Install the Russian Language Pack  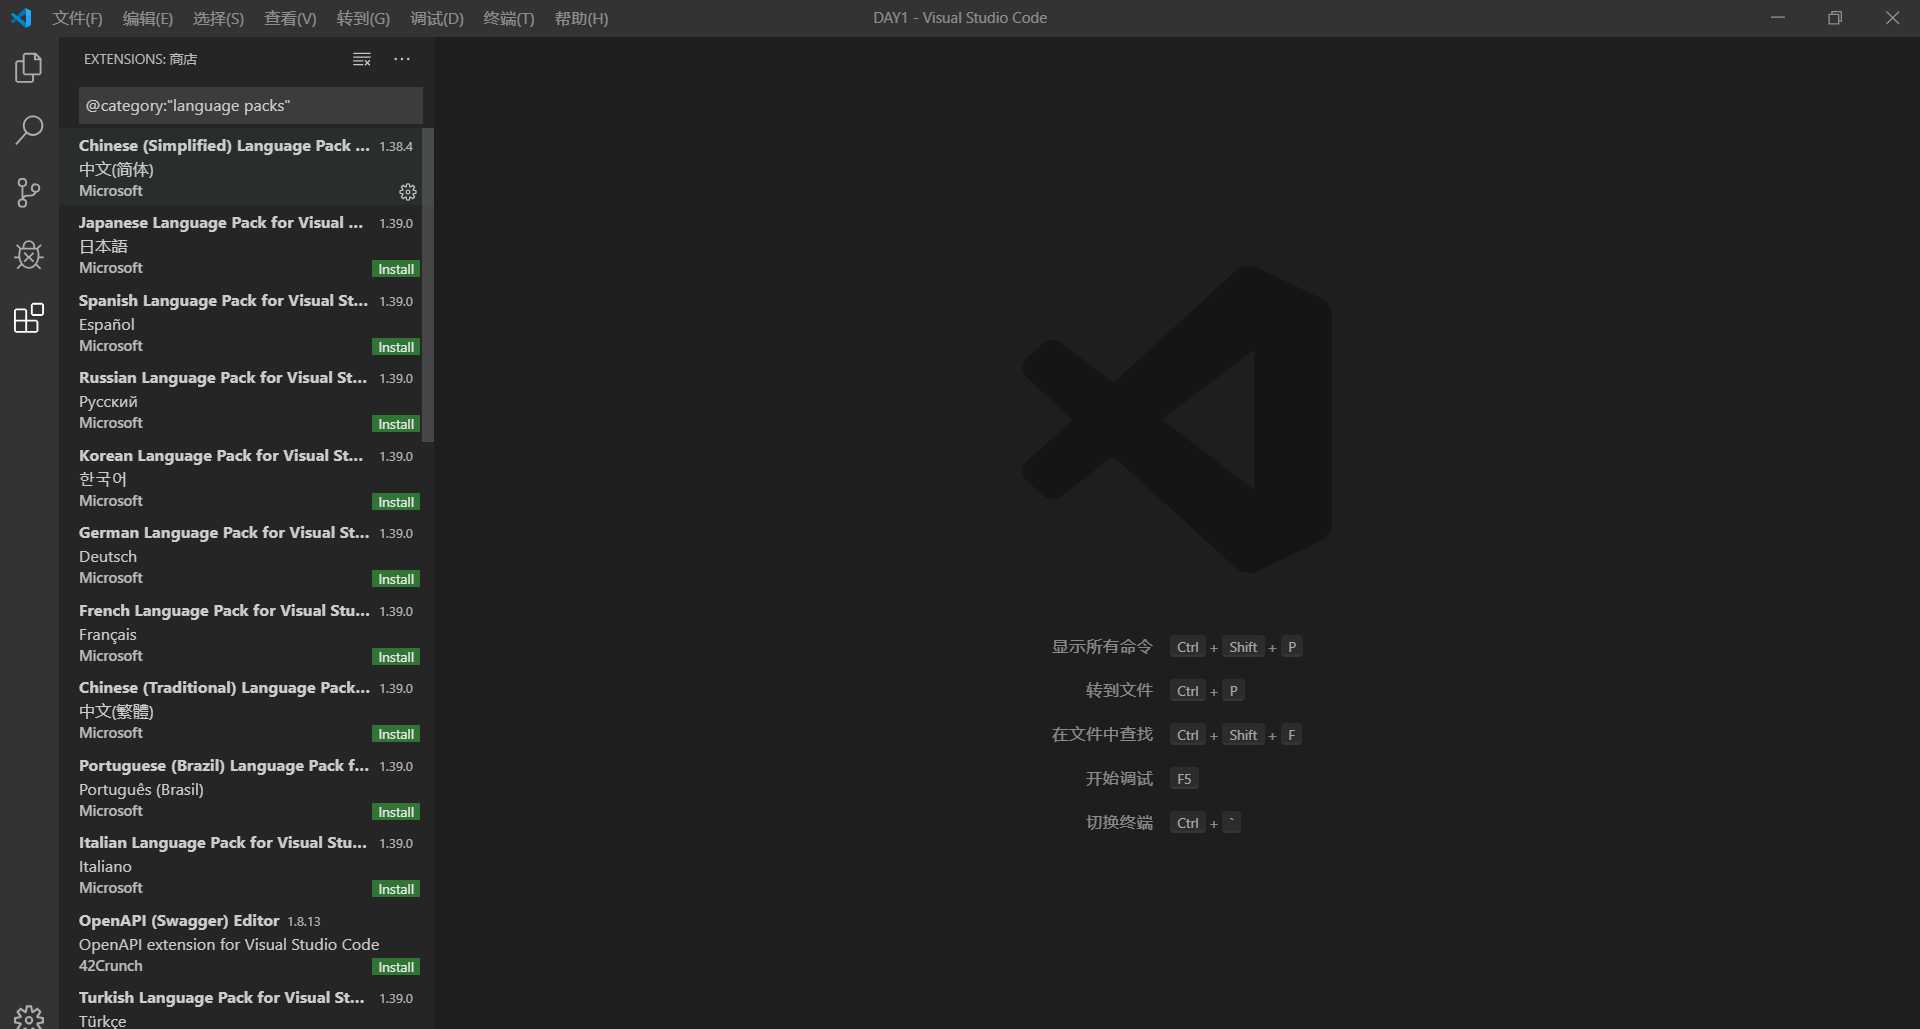396,424
